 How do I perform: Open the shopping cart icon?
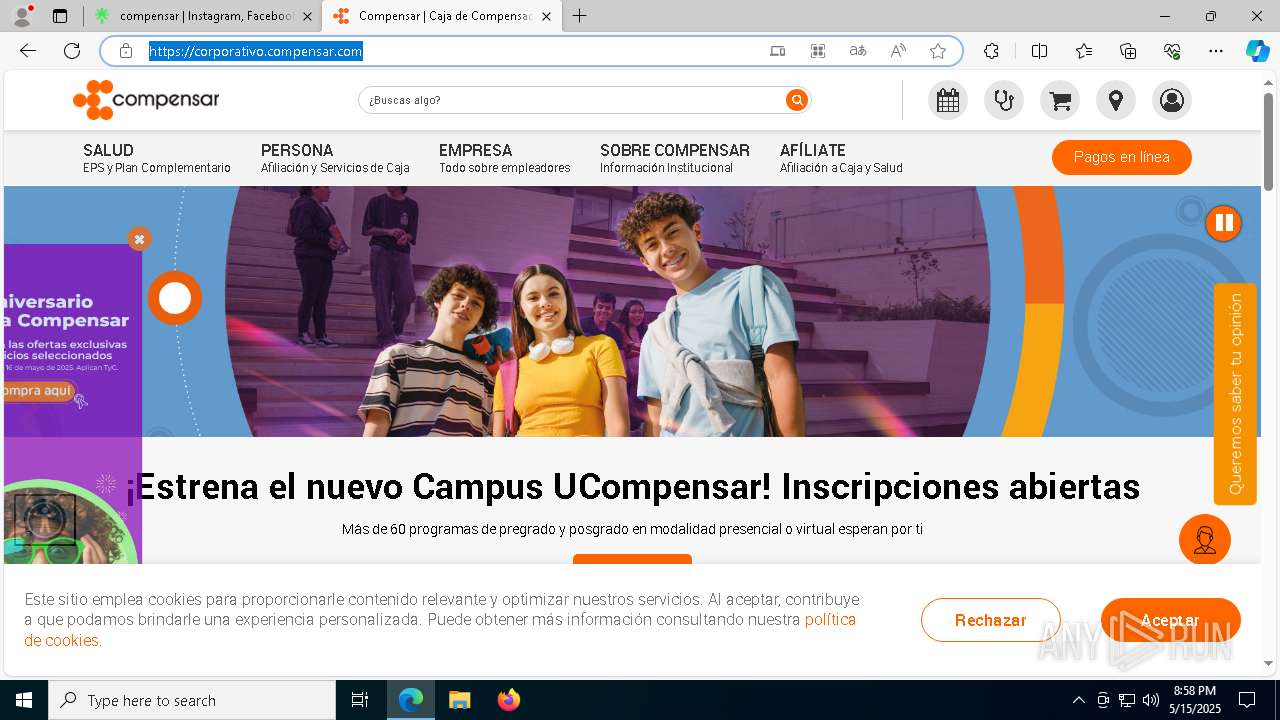[x=1060, y=100]
